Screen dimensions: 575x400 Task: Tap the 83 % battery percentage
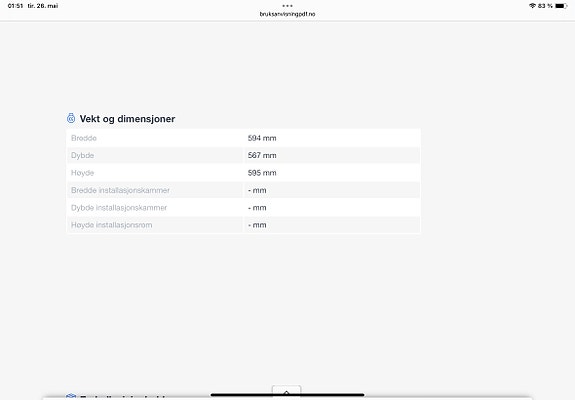pyautogui.click(x=545, y=5)
